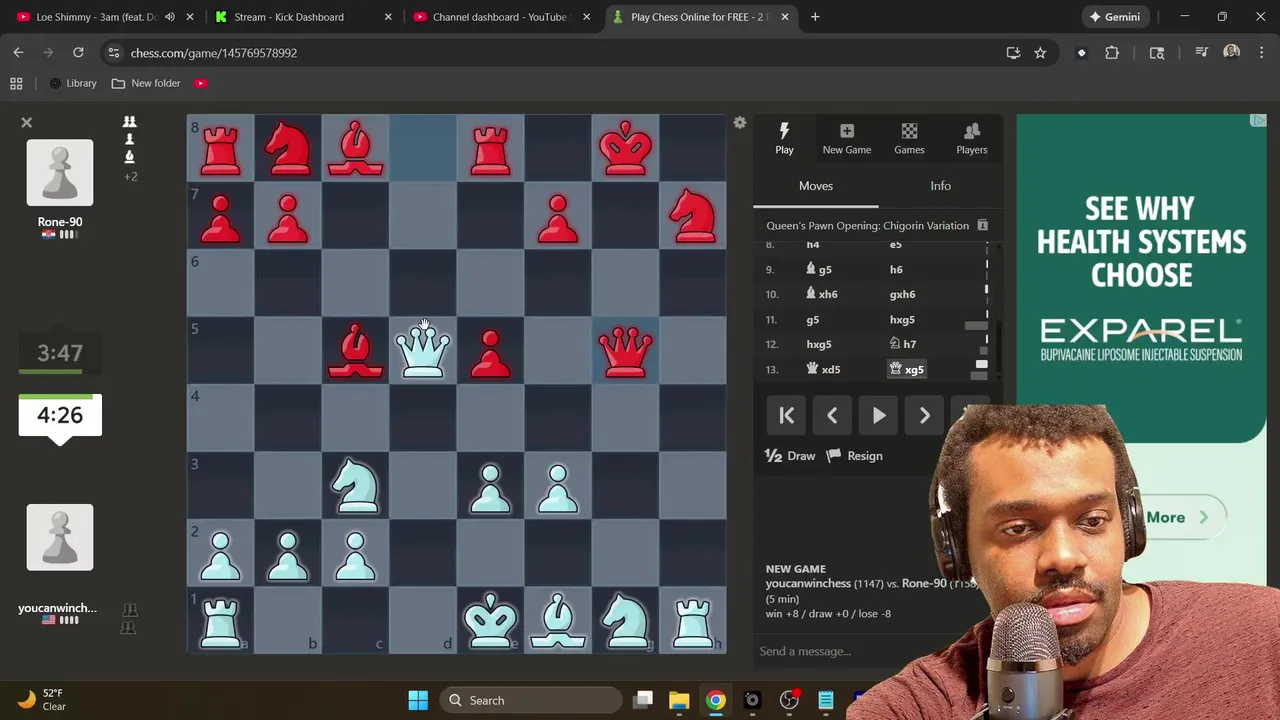Open Windows Start menu
The height and width of the screenshot is (720, 1280).
click(x=418, y=700)
